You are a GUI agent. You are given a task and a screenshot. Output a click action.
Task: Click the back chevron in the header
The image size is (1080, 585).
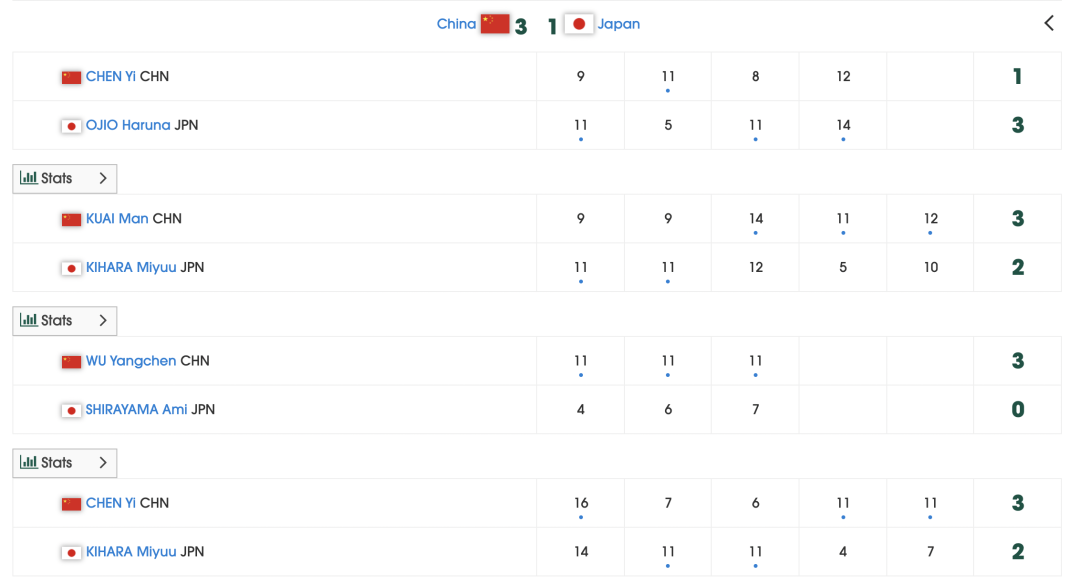point(1048,23)
